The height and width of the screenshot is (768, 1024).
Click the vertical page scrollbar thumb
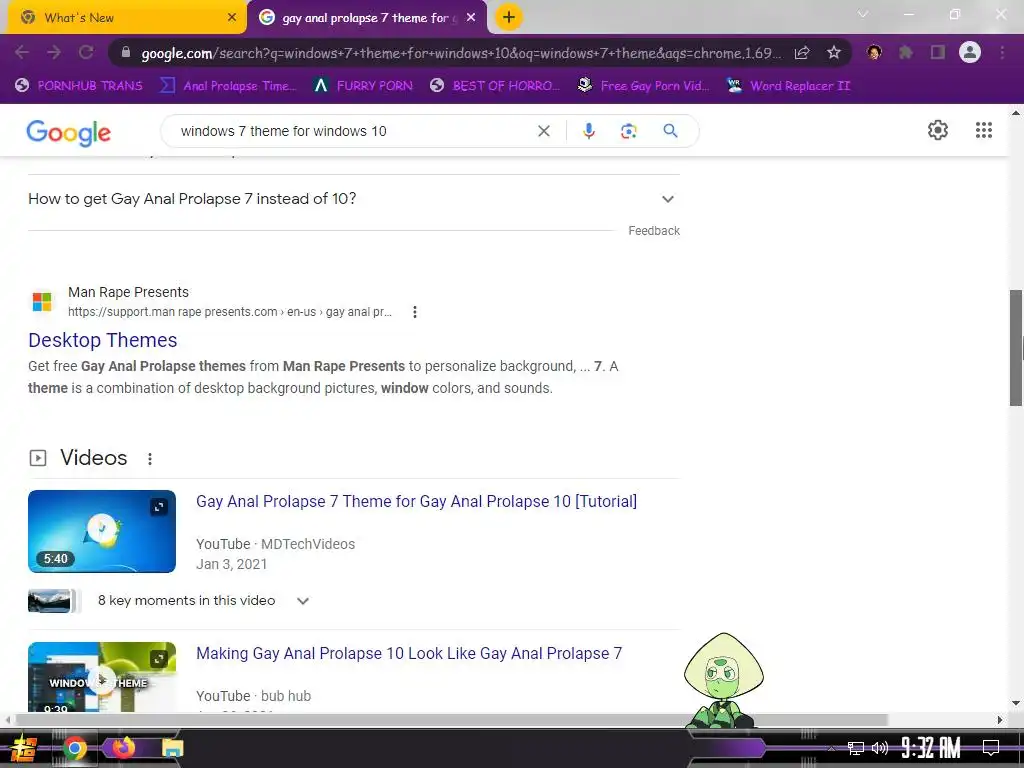[x=1016, y=347]
